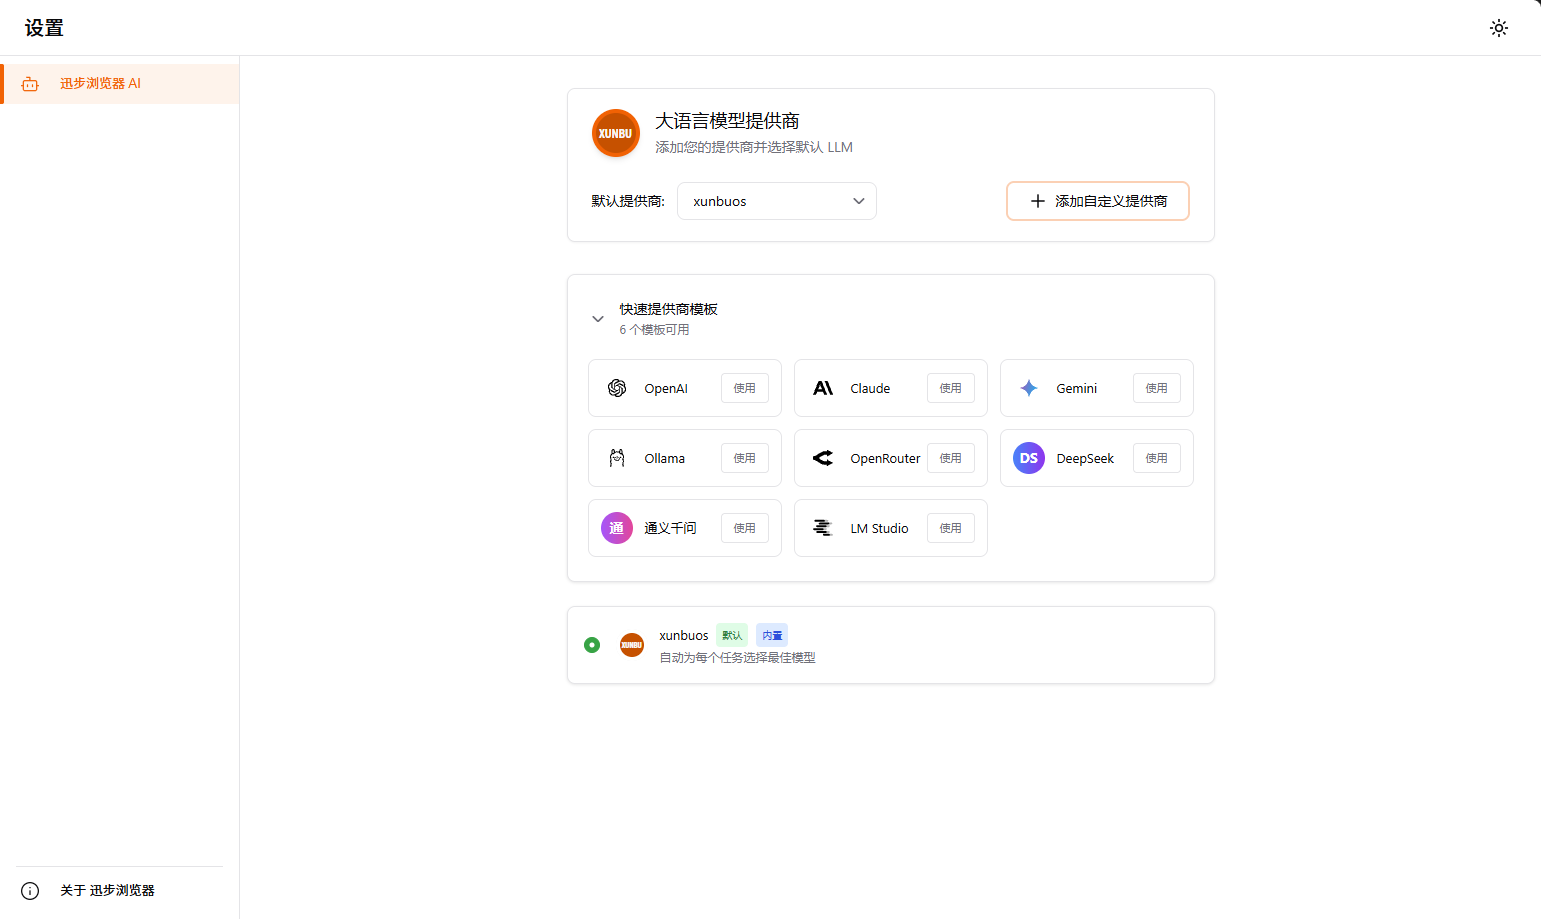
Task: Use the OpenRouter template via 使用
Action: 950,458
